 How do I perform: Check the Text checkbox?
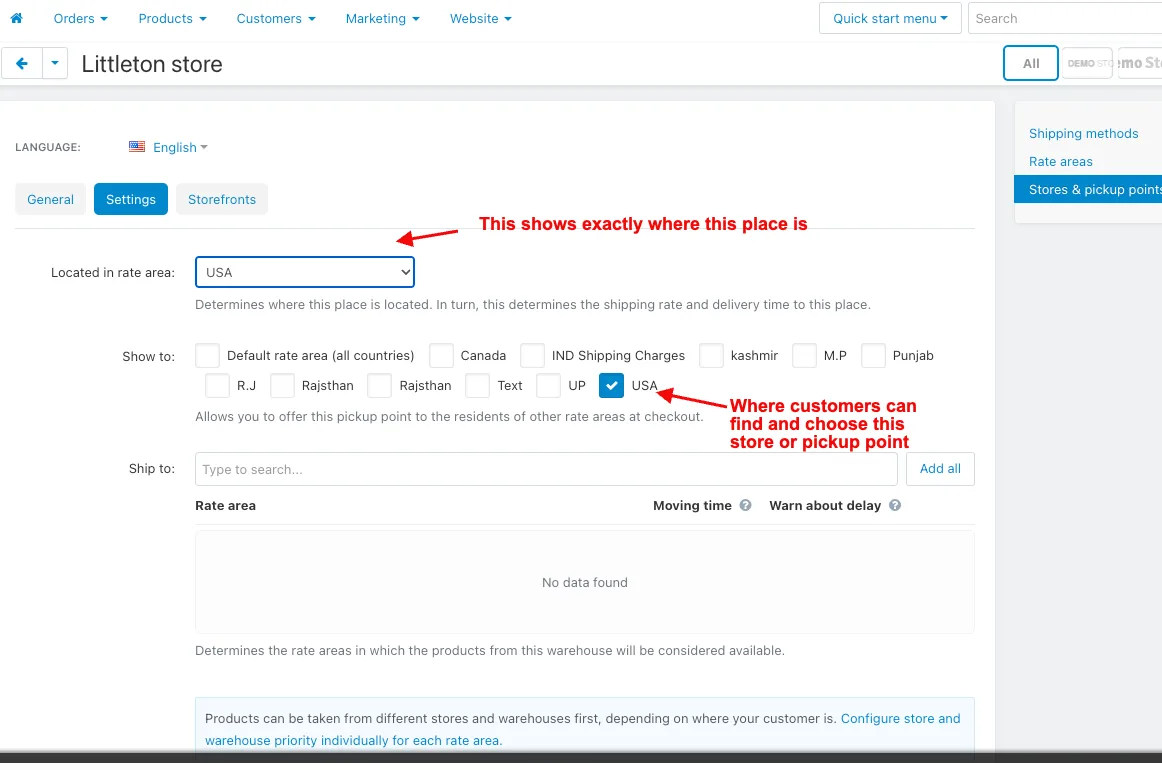pyautogui.click(x=477, y=385)
